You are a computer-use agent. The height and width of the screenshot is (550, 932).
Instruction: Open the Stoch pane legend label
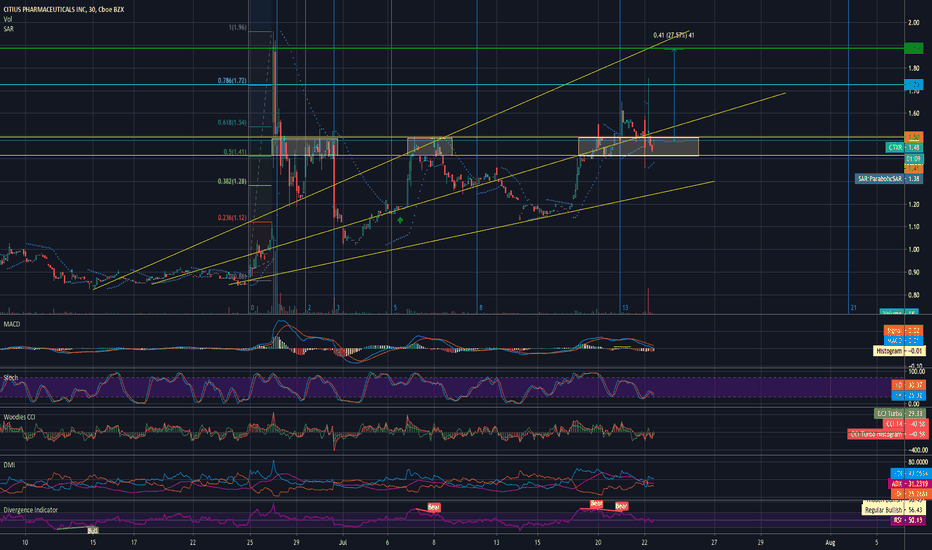pyautogui.click(x=11, y=378)
